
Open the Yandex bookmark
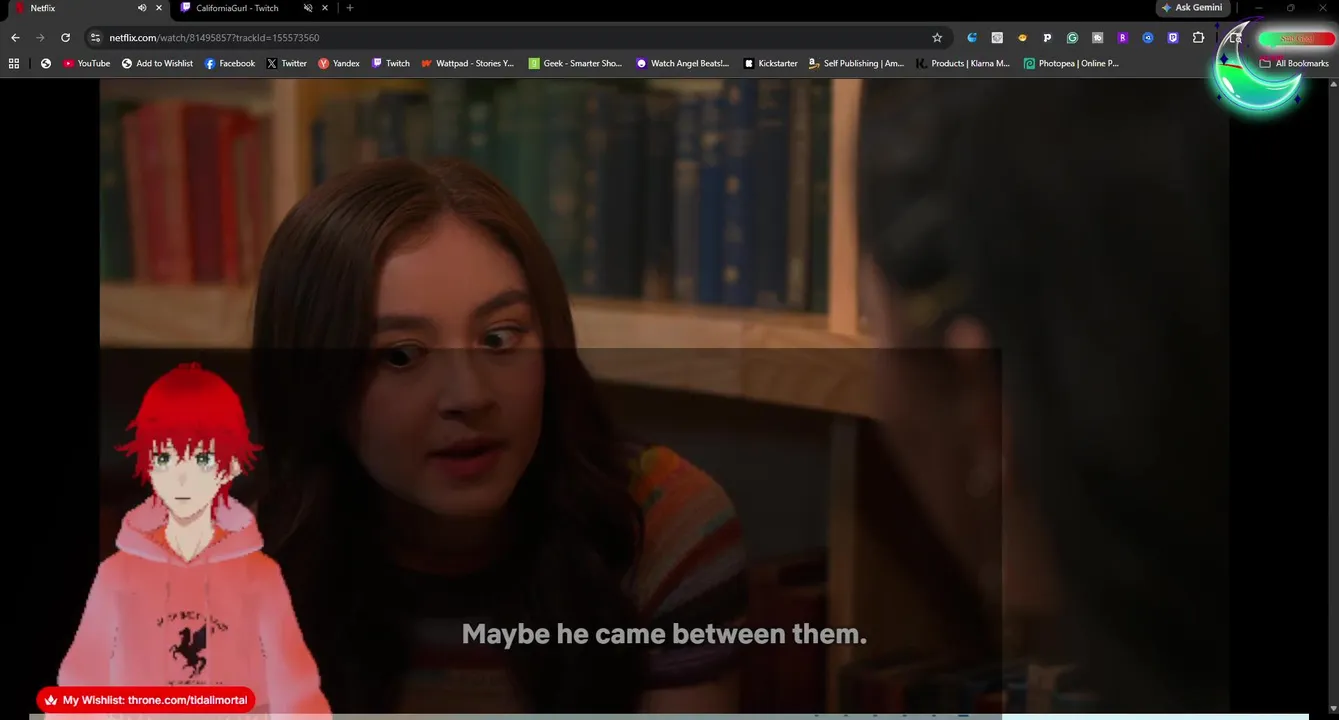(x=339, y=63)
